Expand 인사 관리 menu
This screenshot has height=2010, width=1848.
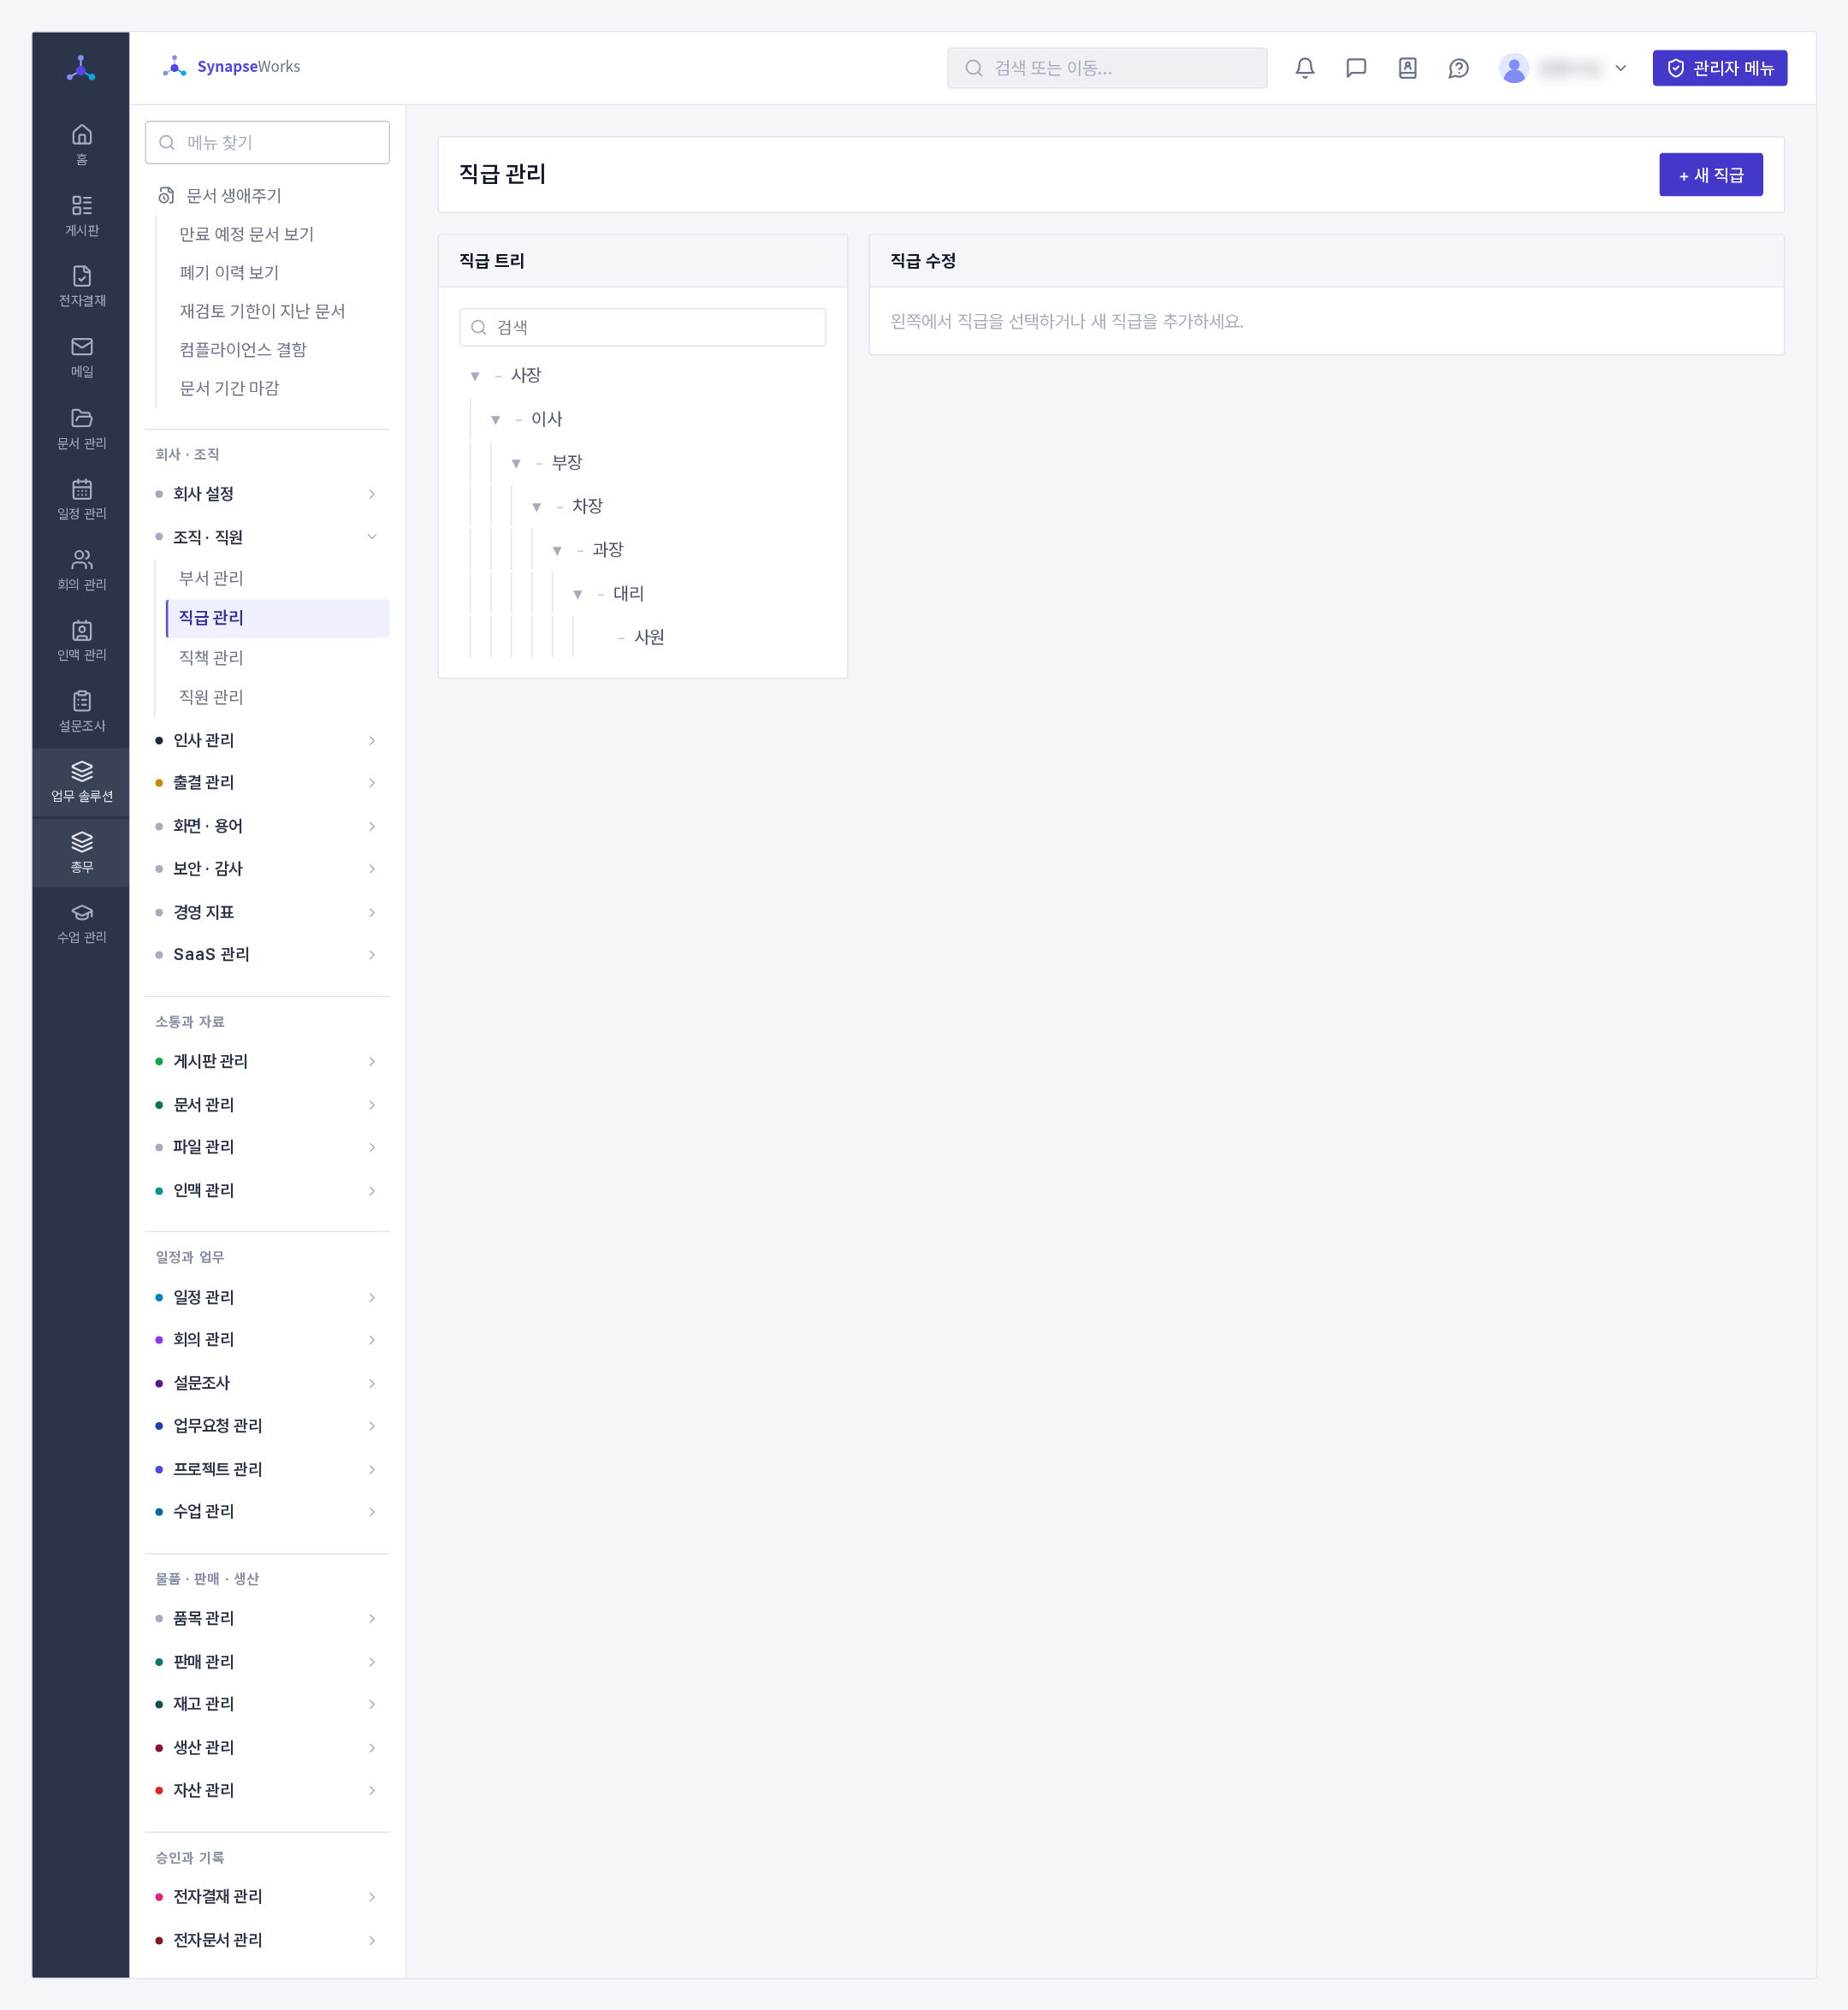[x=267, y=741]
